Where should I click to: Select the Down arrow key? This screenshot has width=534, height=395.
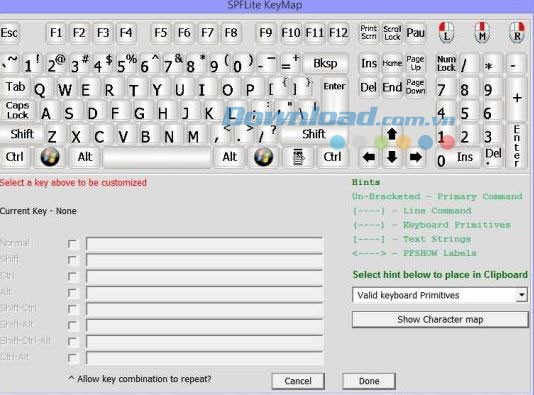pyautogui.click(x=392, y=157)
